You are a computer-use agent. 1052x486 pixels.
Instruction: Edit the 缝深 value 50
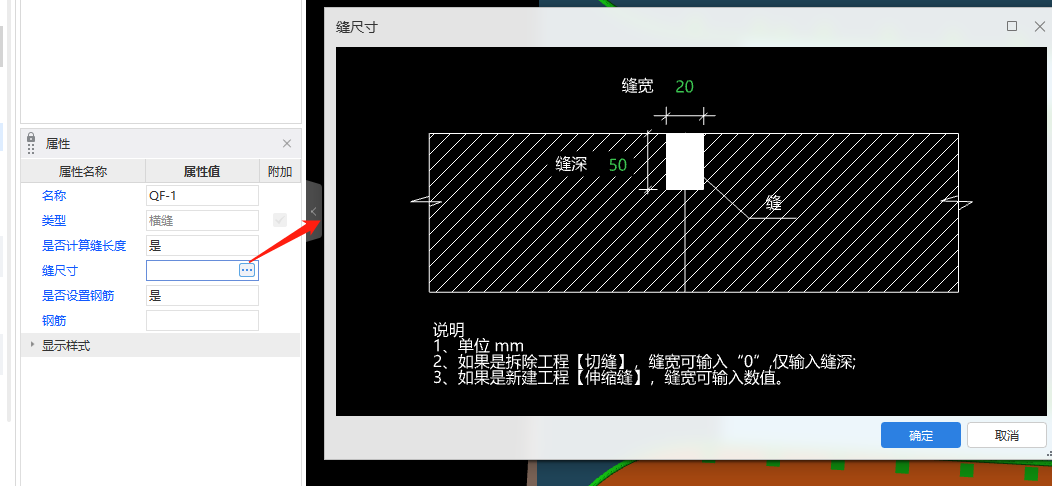click(617, 164)
